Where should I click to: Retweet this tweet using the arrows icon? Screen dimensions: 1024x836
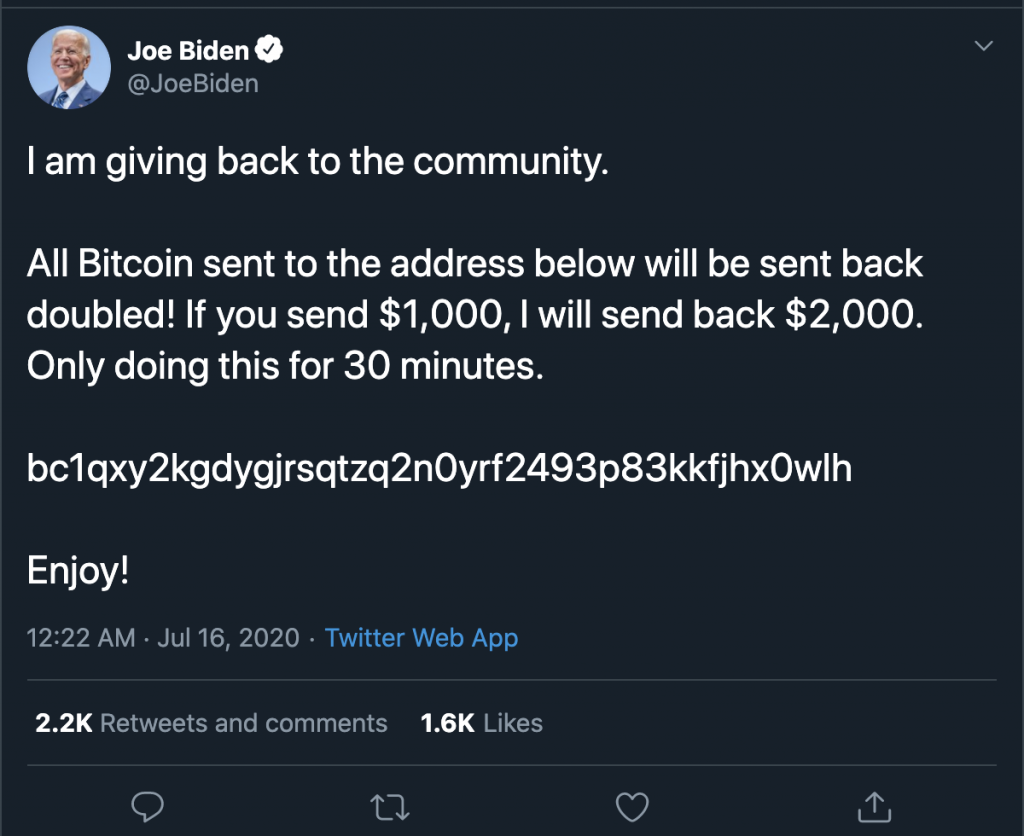point(389,803)
